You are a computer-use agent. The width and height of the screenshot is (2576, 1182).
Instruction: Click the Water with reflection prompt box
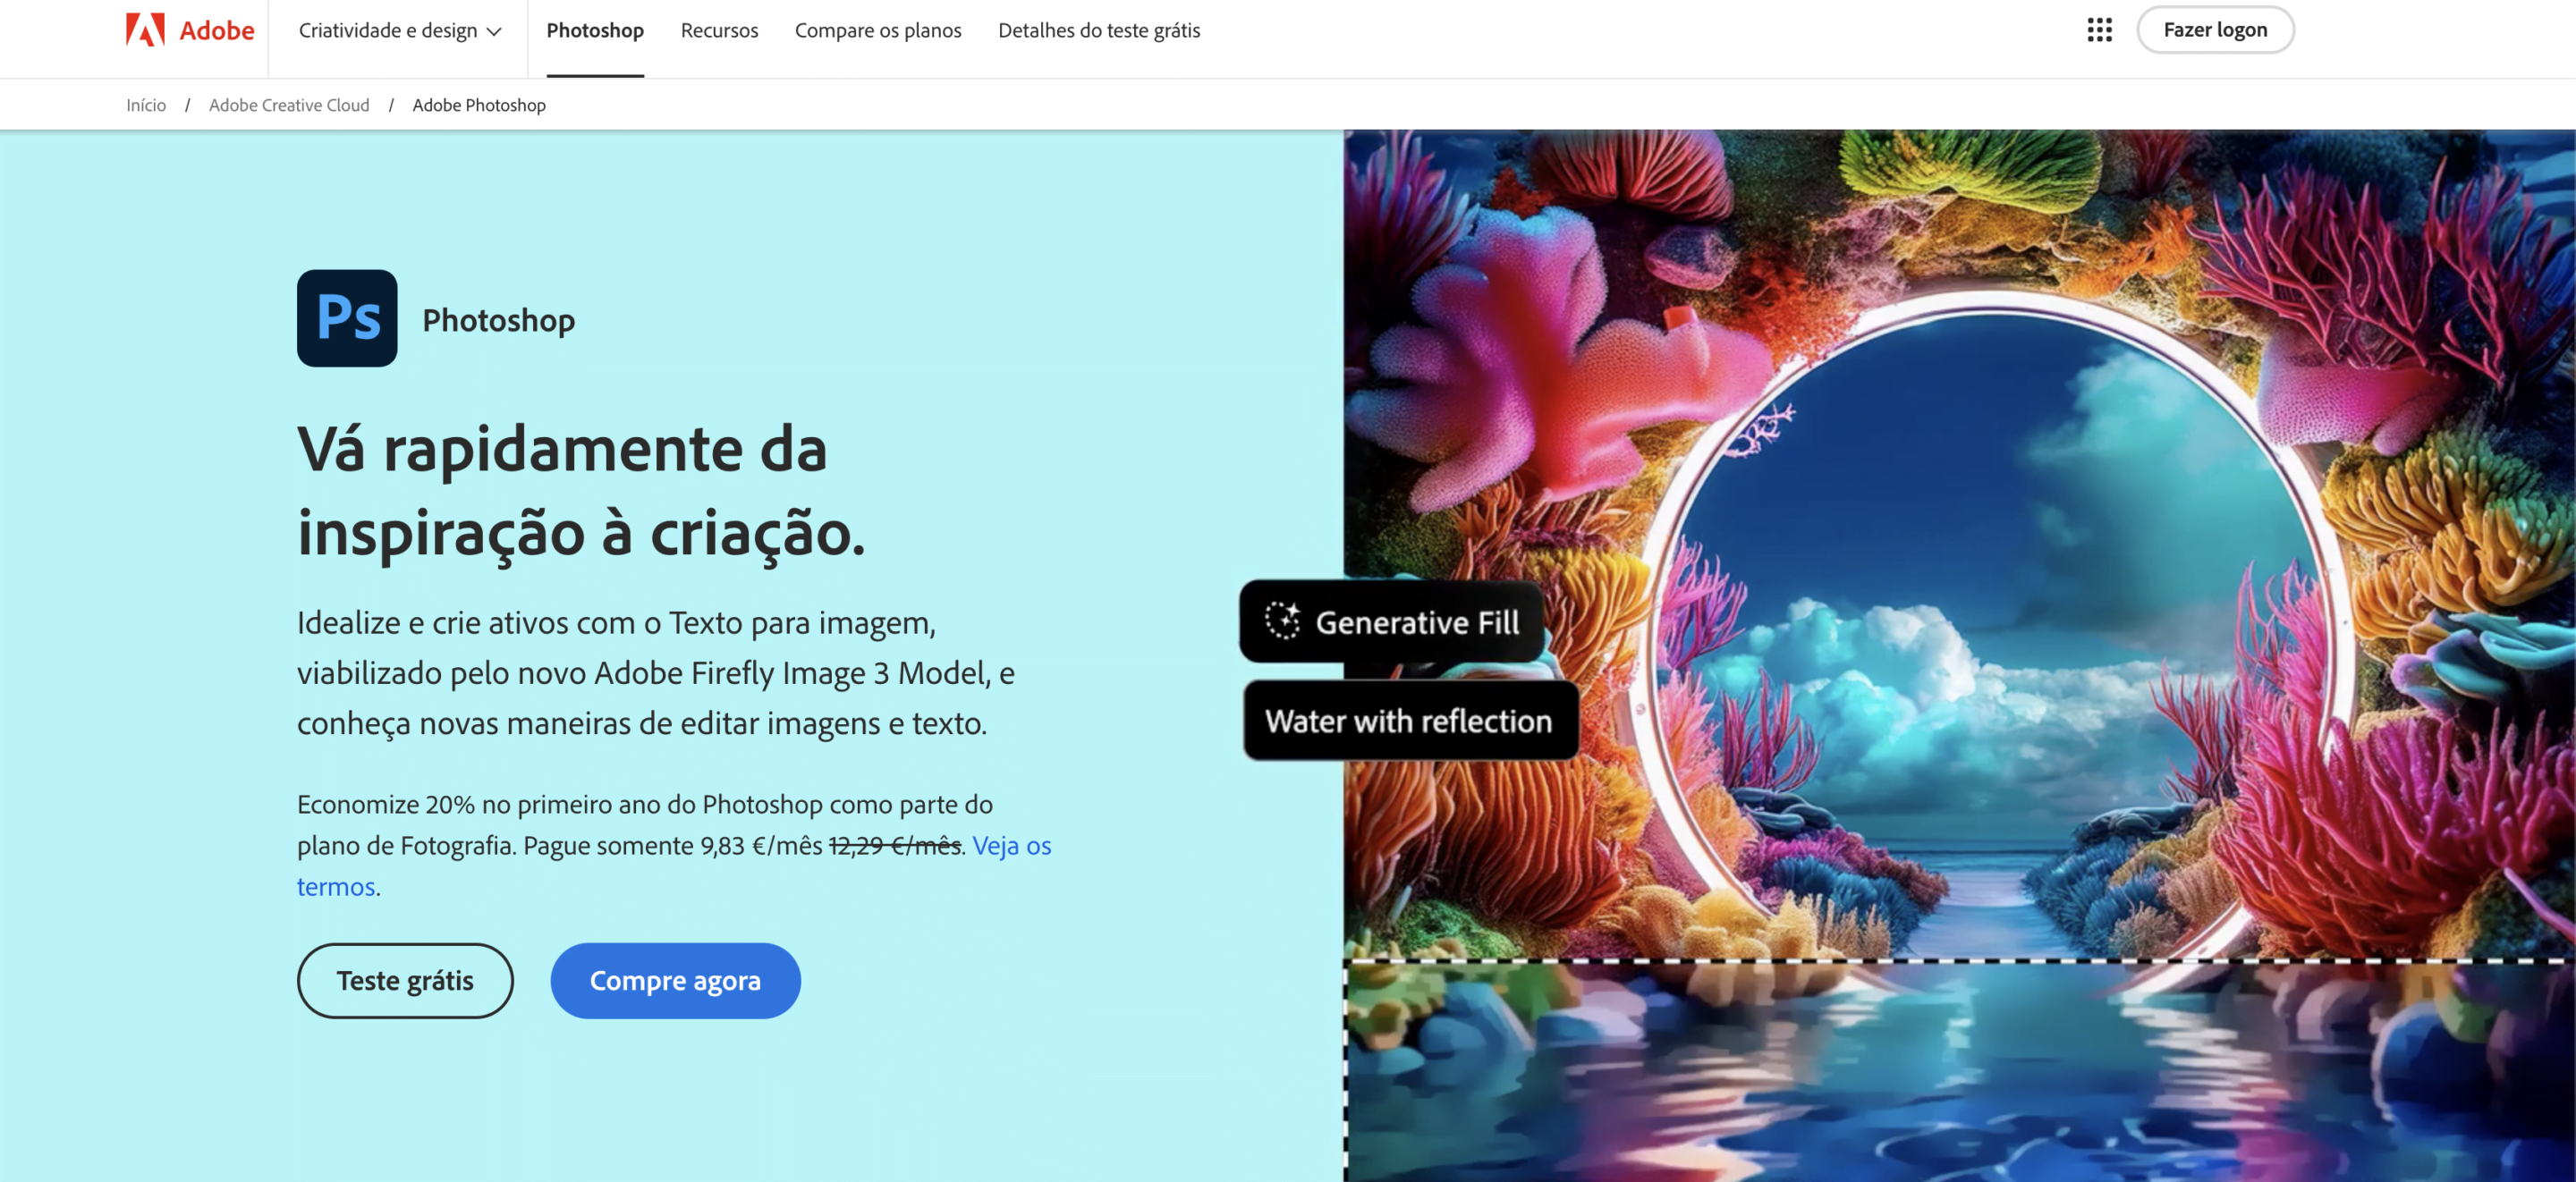click(1410, 720)
